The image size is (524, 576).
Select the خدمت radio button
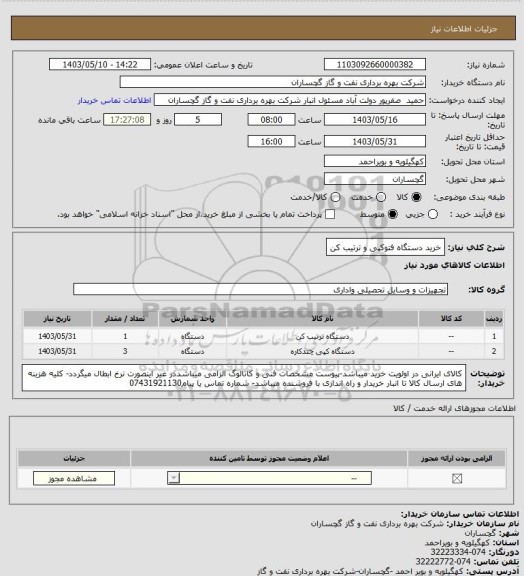tap(381, 197)
